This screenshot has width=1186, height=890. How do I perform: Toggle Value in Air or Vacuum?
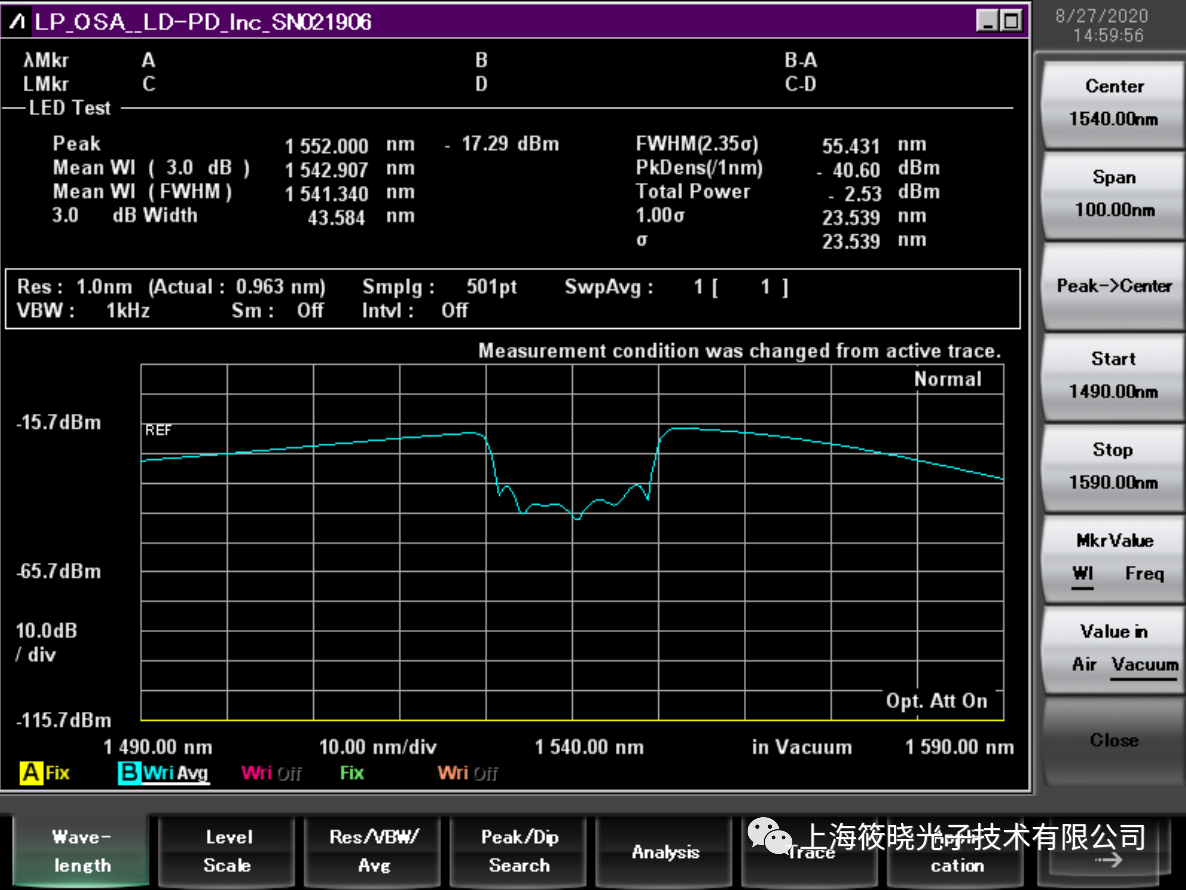click(x=1113, y=648)
